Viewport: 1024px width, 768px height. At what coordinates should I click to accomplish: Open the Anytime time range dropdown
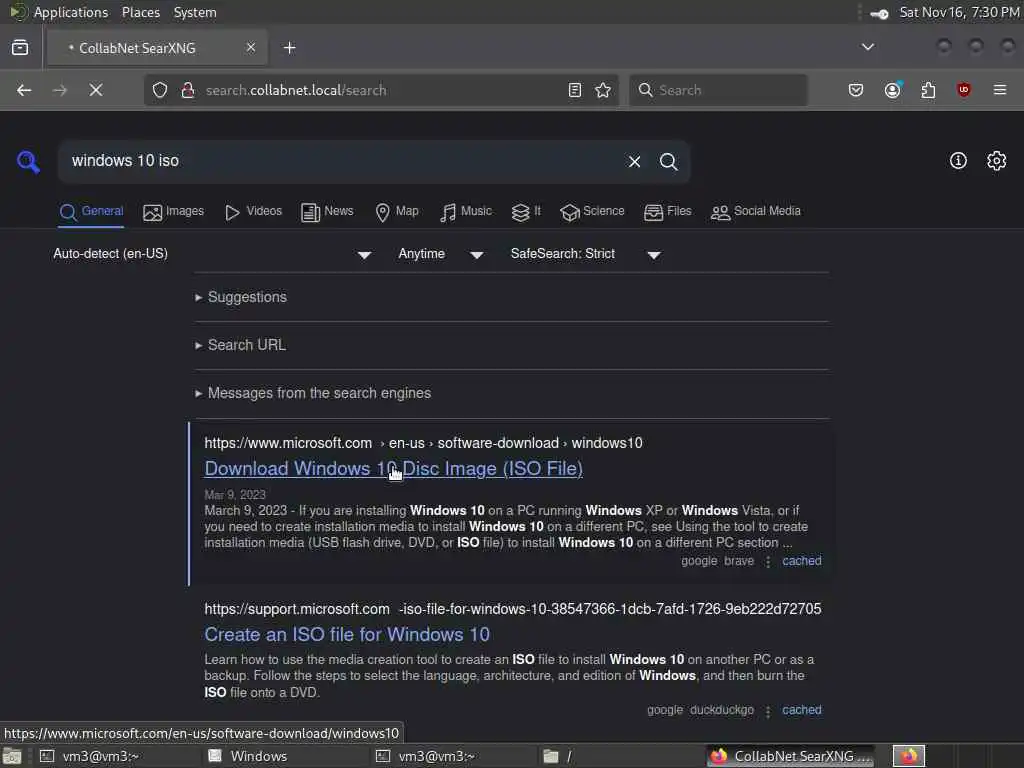pos(441,254)
